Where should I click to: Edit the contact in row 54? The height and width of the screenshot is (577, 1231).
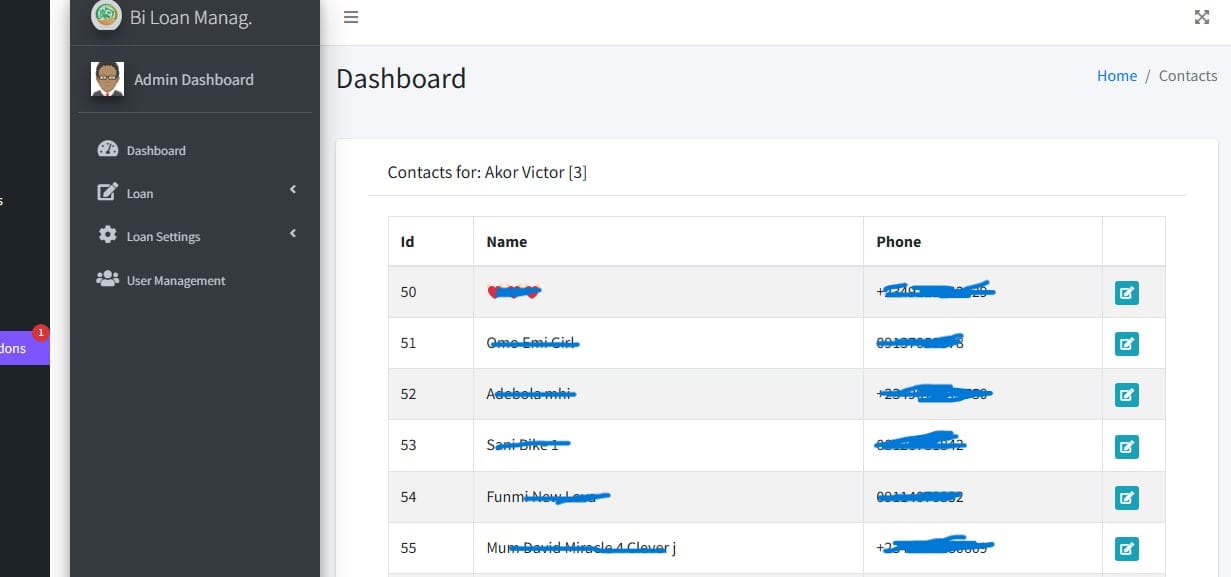coord(1126,497)
